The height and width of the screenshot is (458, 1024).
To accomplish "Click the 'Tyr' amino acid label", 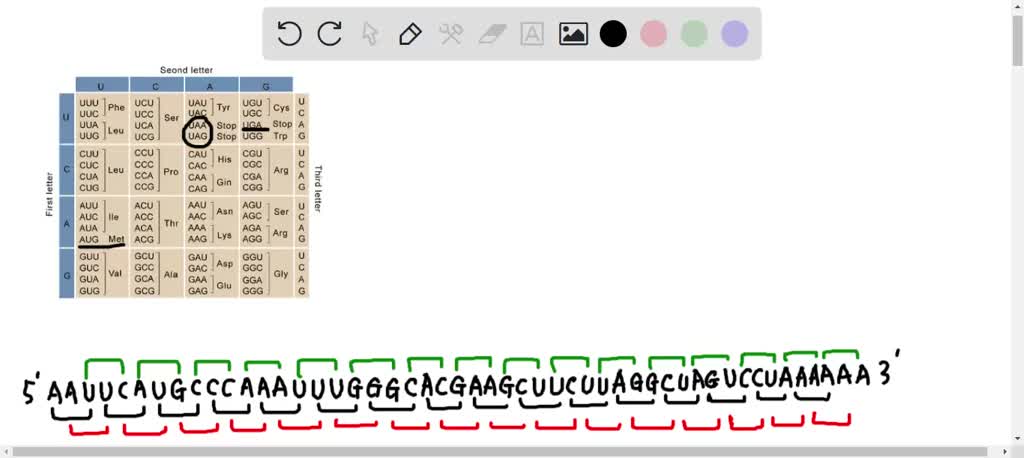I will 223,108.
